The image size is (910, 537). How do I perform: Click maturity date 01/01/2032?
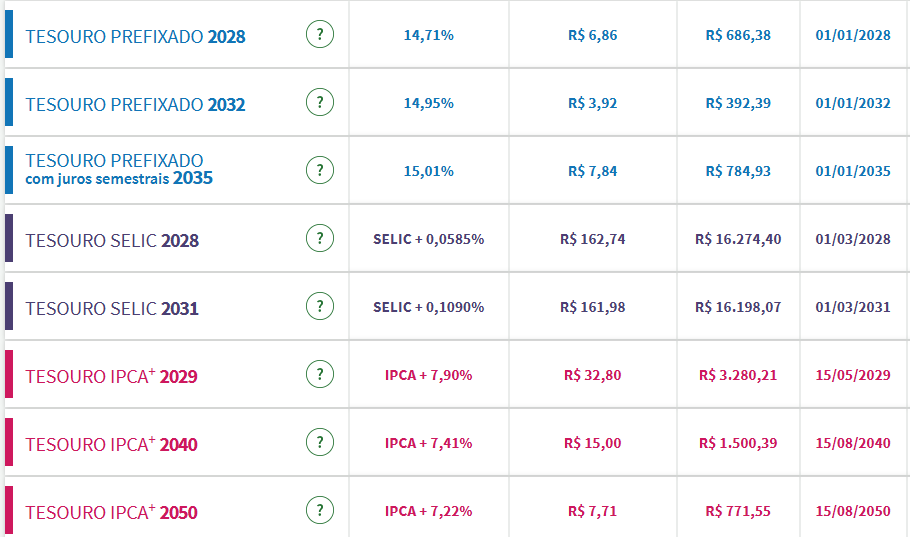click(853, 103)
